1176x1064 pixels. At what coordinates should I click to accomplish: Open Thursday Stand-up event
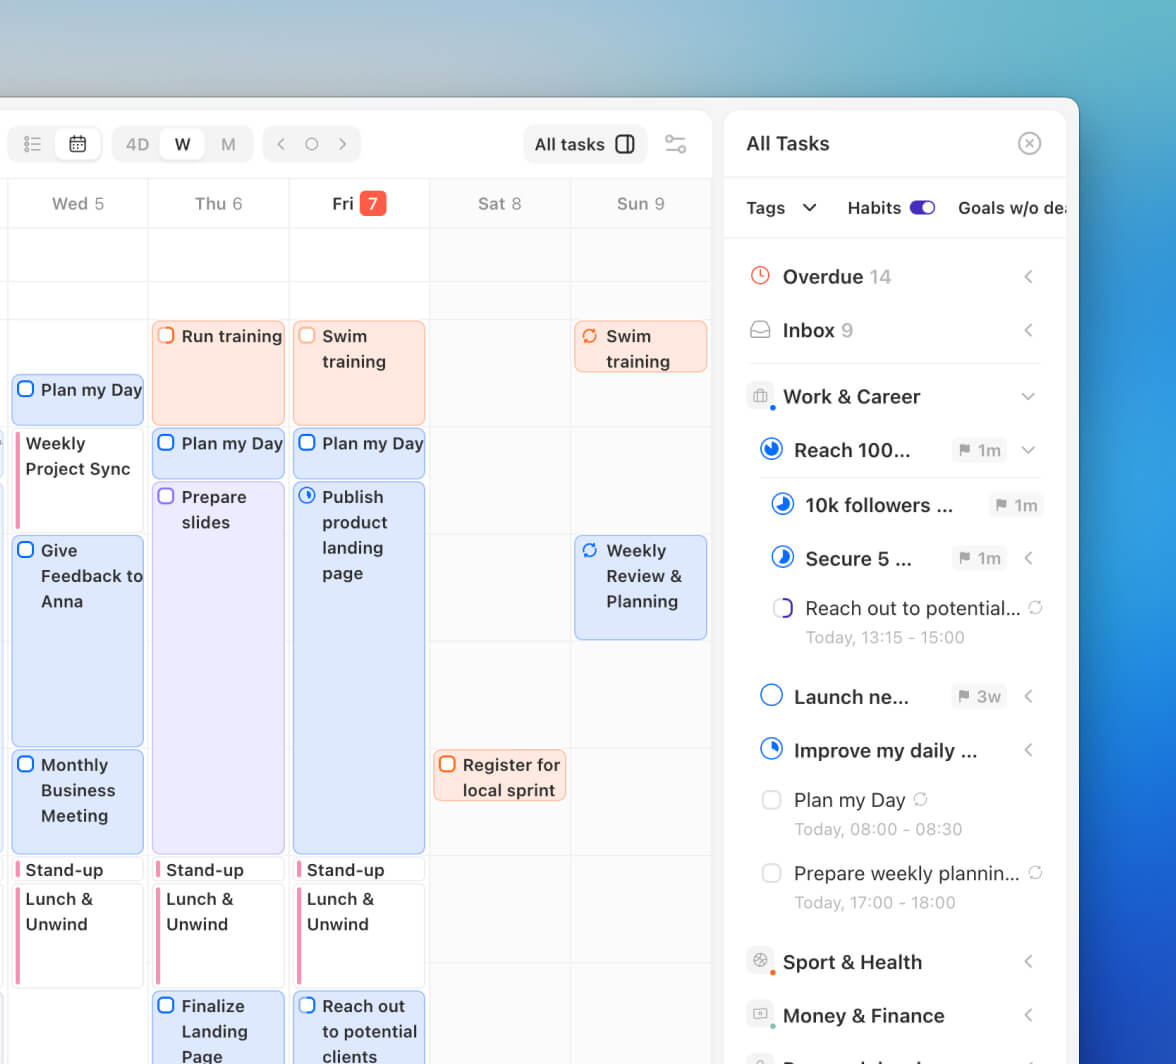pos(218,870)
